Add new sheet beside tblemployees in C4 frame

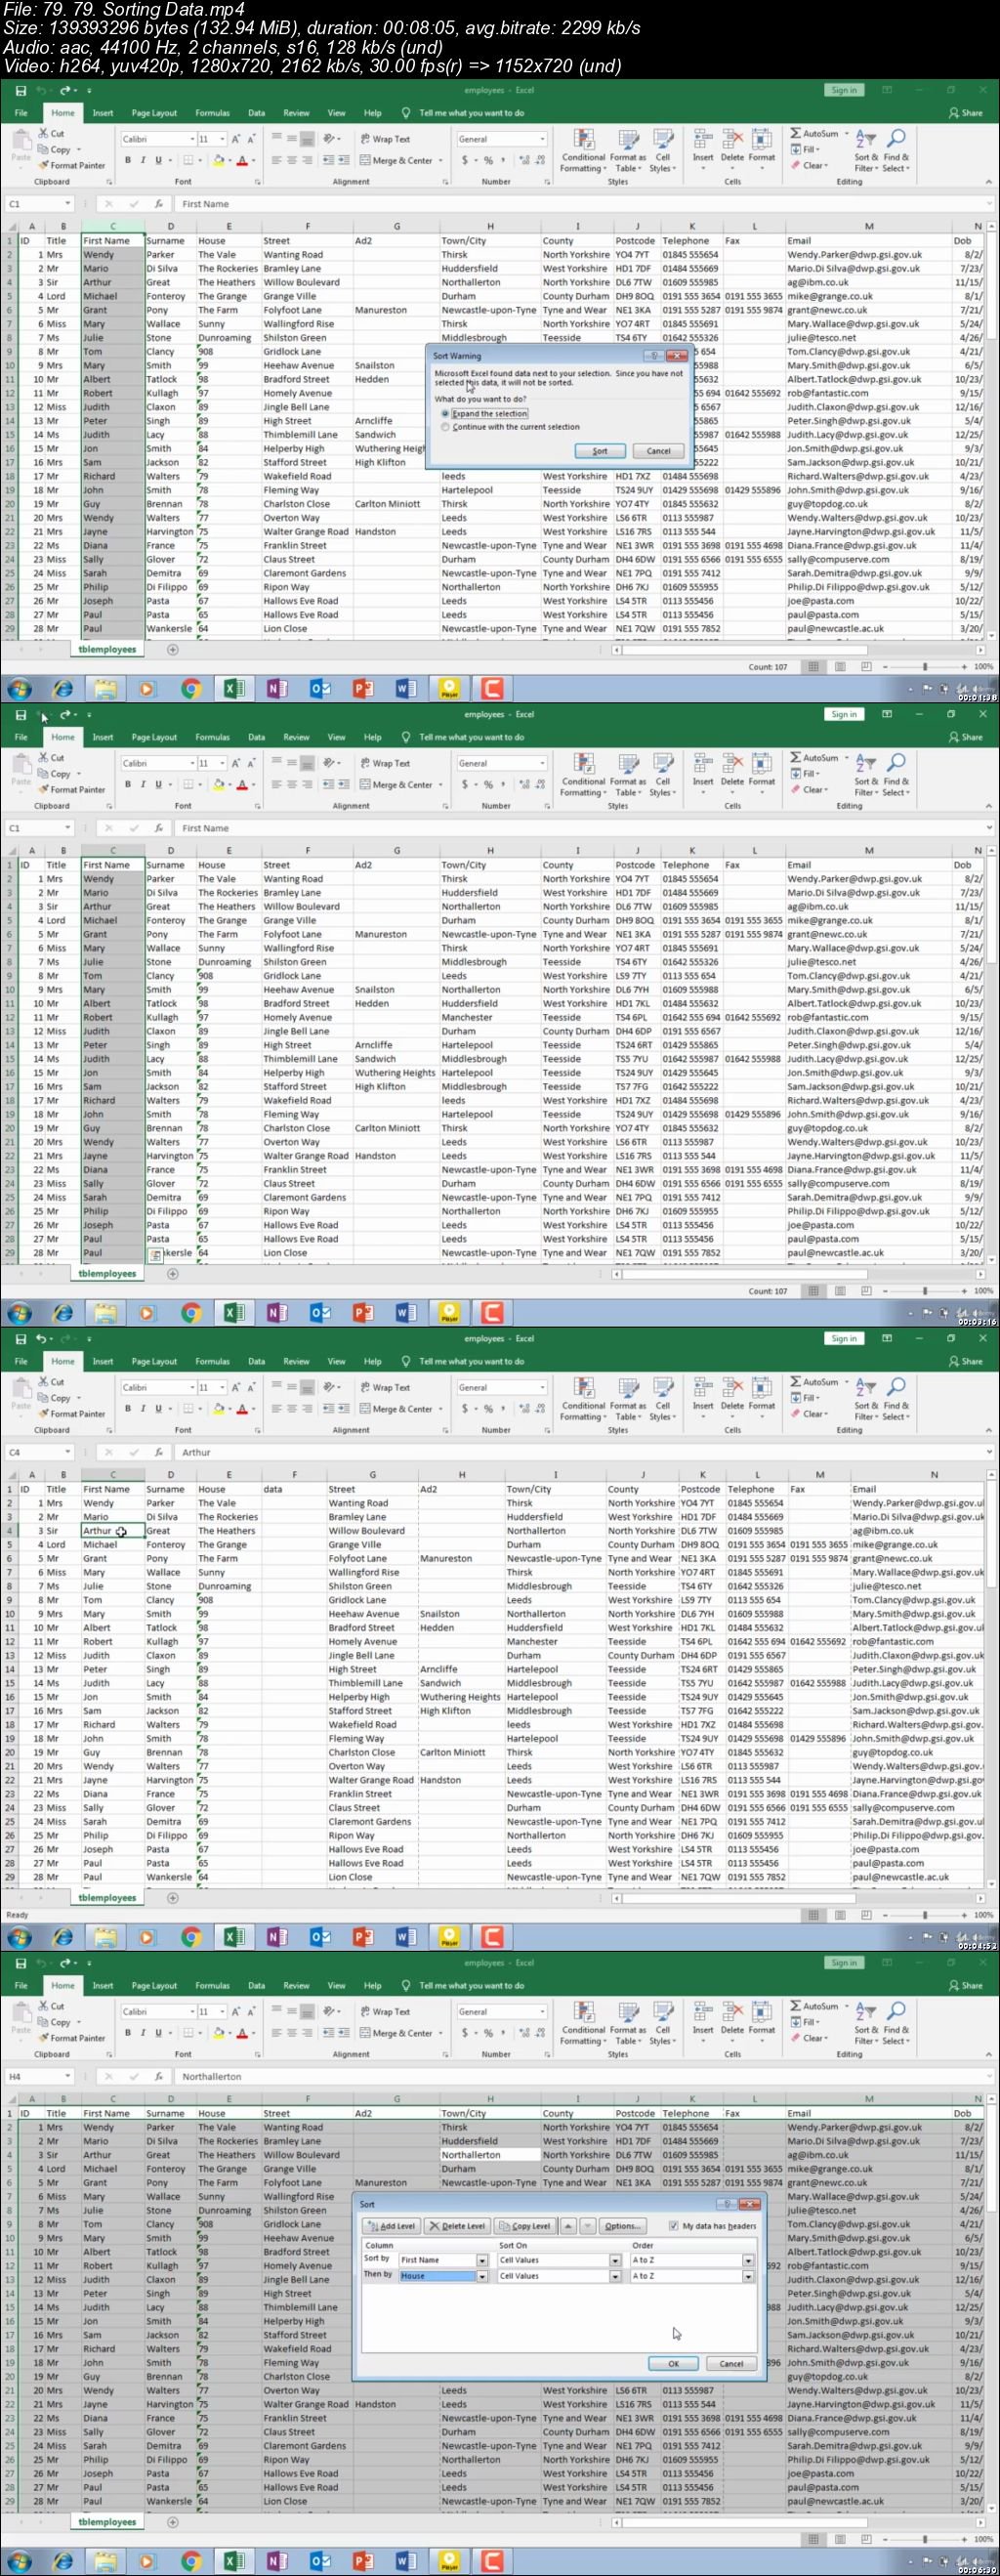[x=172, y=1898]
